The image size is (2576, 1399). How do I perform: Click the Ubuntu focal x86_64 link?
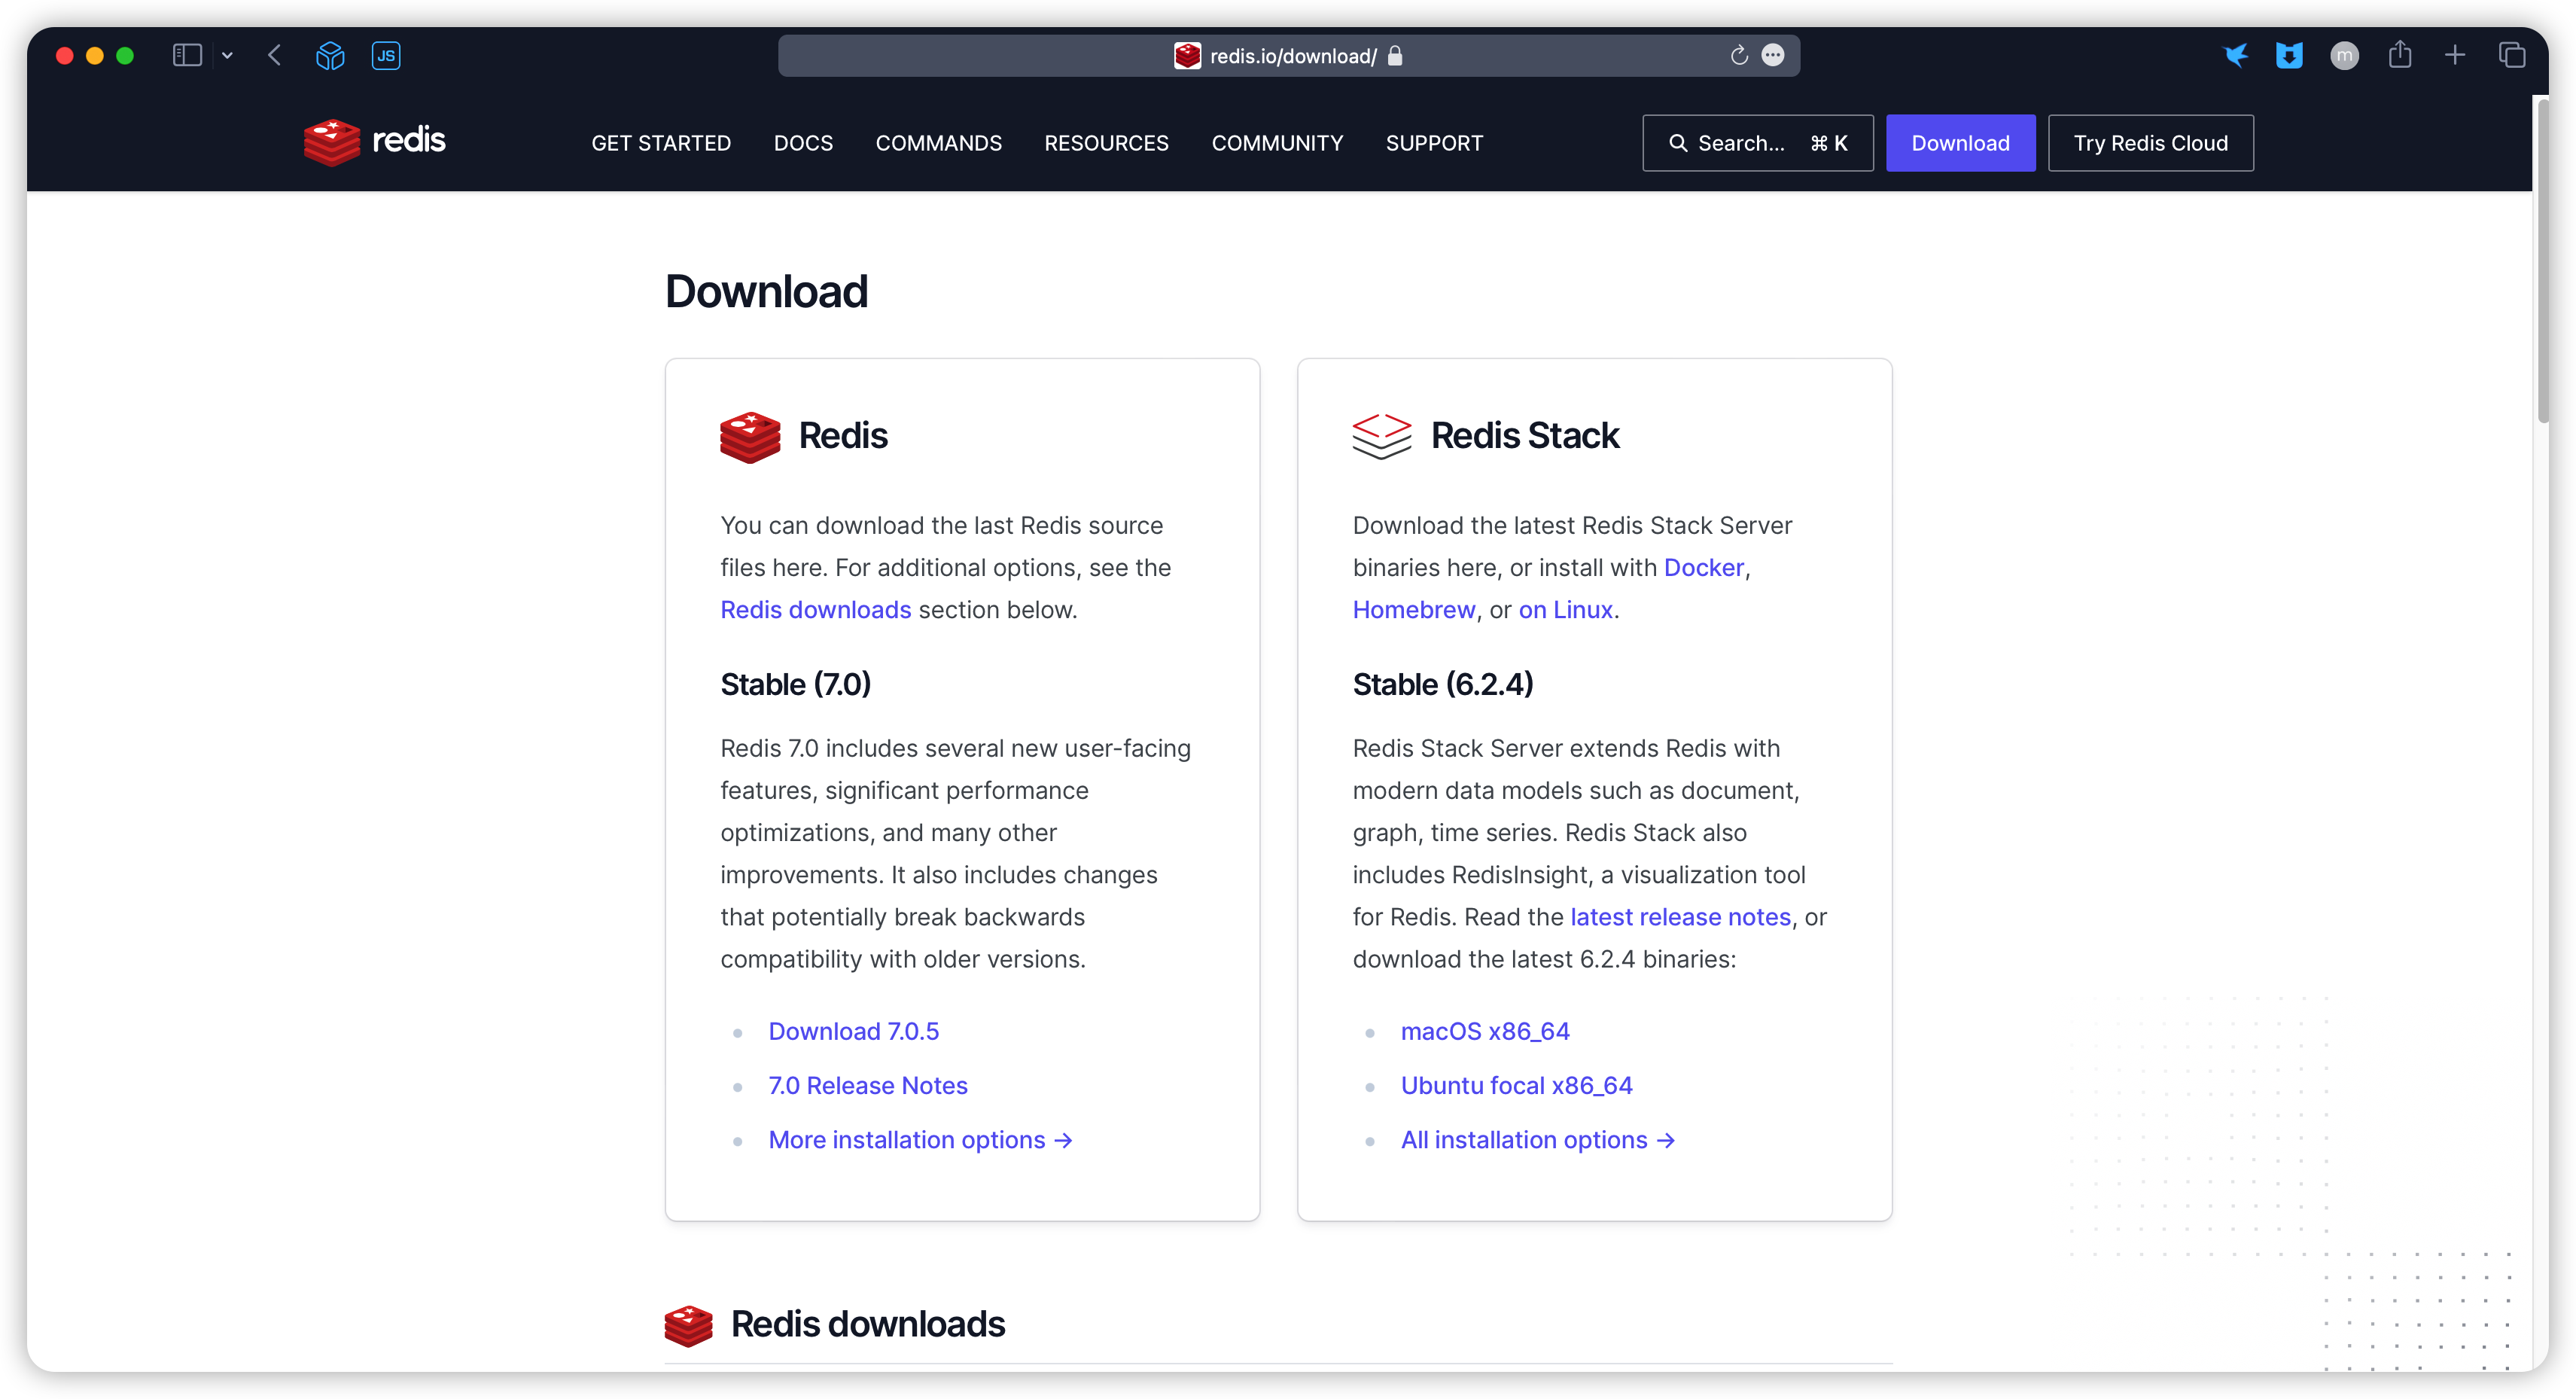(1516, 1085)
